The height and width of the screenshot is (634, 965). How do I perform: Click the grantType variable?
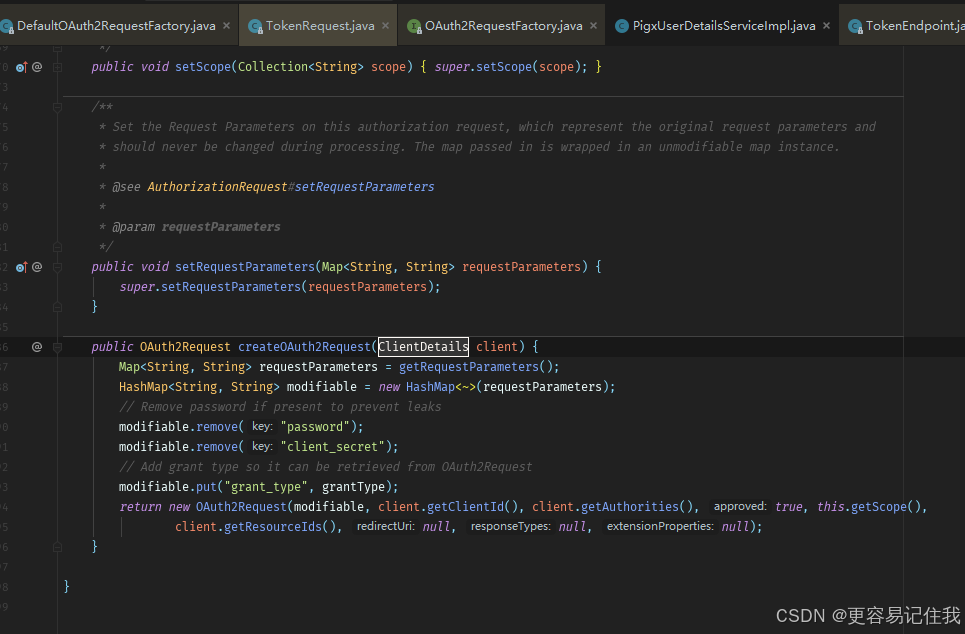[x=353, y=487]
